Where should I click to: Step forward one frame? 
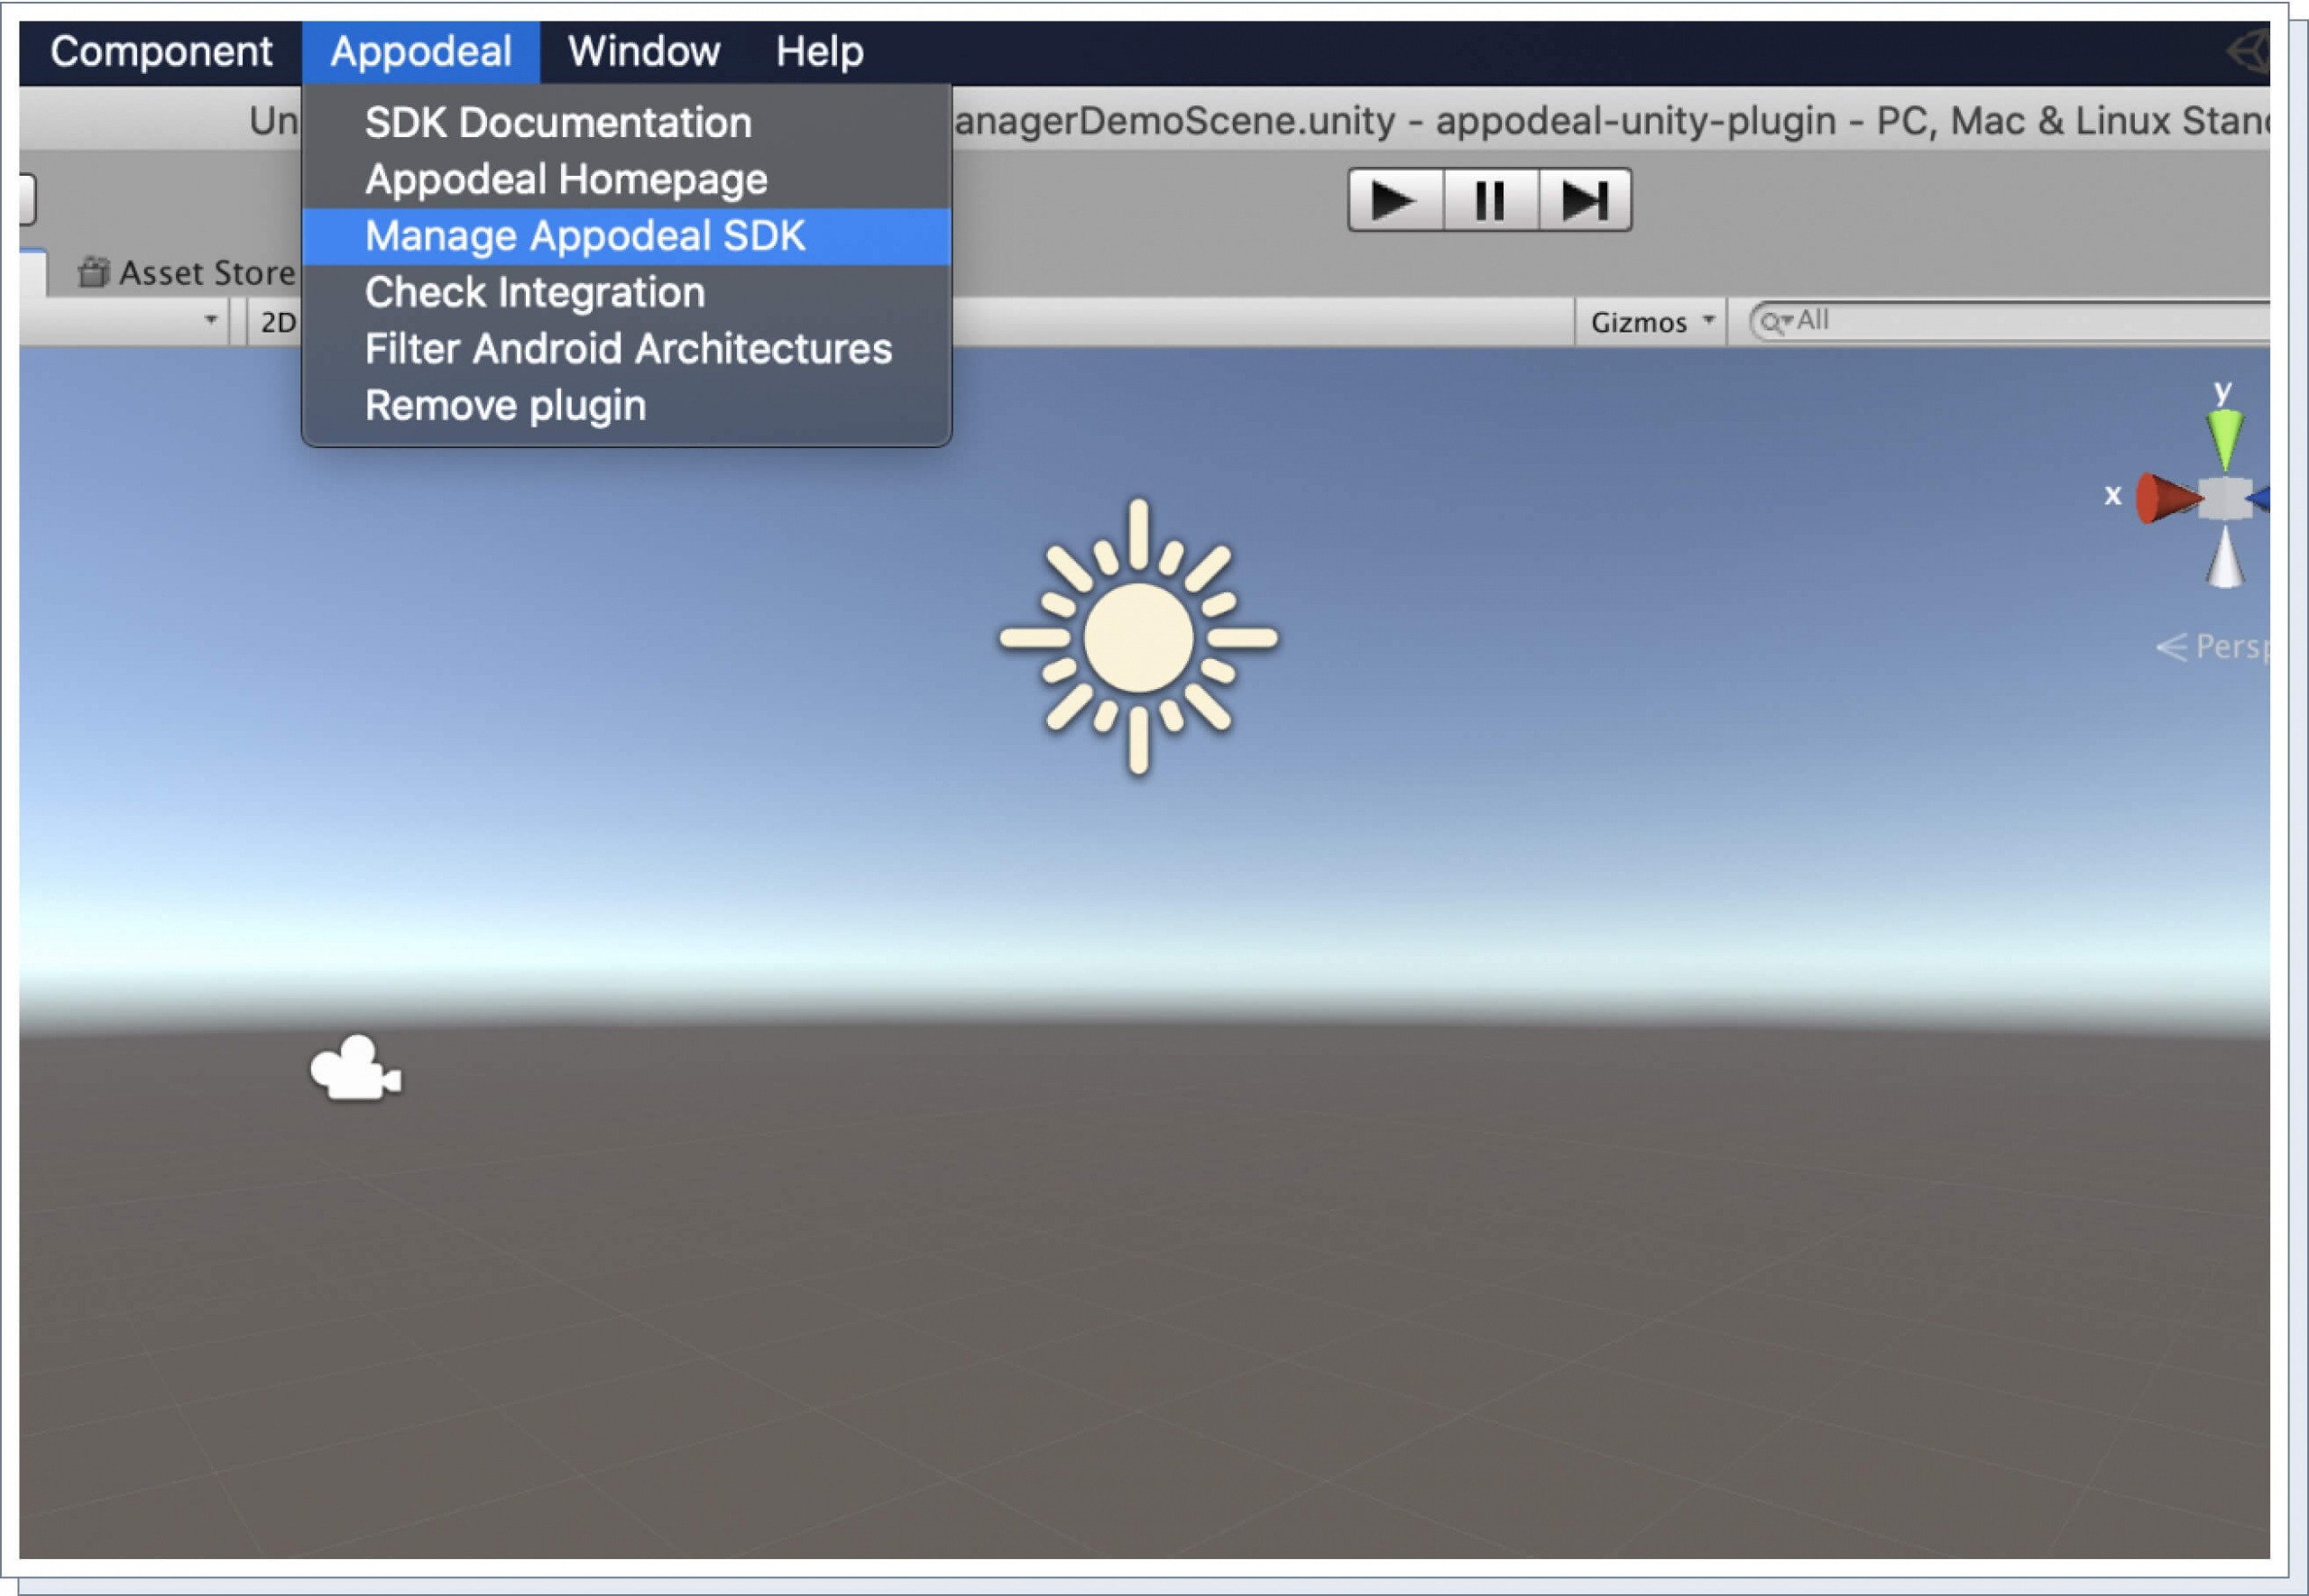pyautogui.click(x=1585, y=200)
